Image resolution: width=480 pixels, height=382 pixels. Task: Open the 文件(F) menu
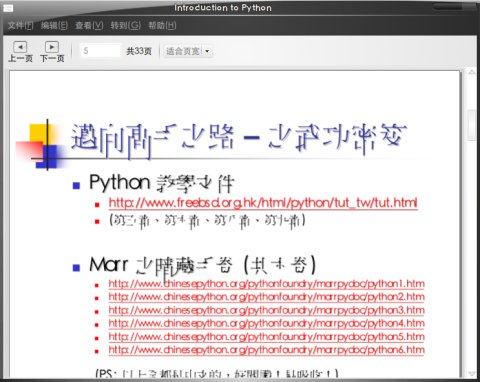(20, 25)
